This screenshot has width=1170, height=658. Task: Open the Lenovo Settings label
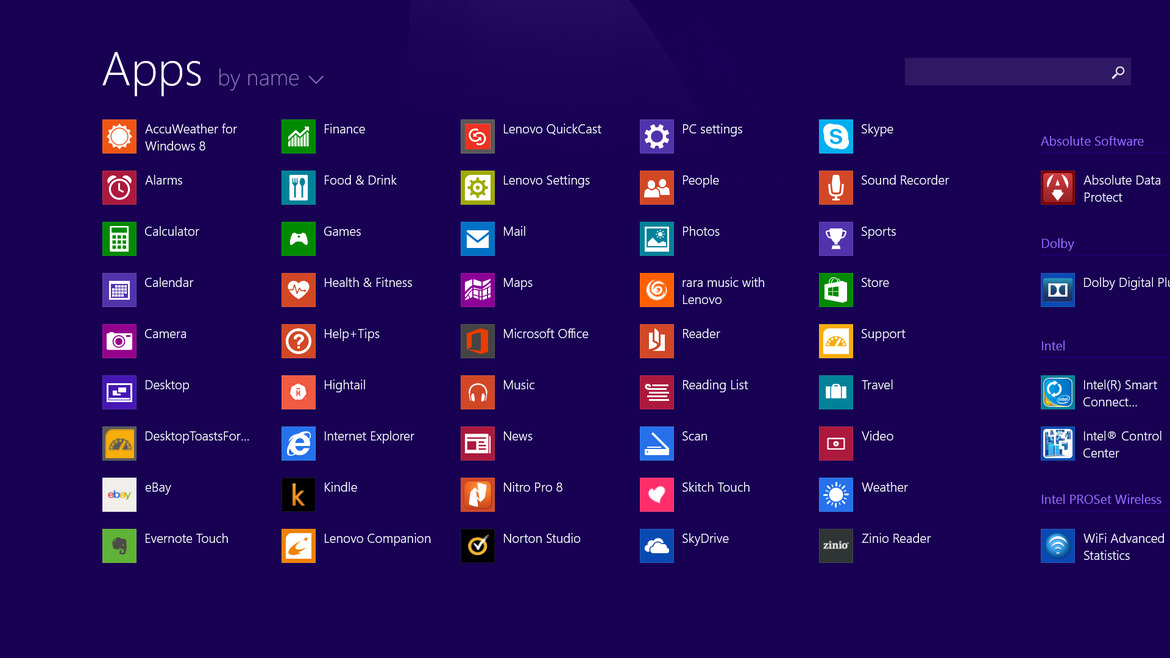pos(546,181)
